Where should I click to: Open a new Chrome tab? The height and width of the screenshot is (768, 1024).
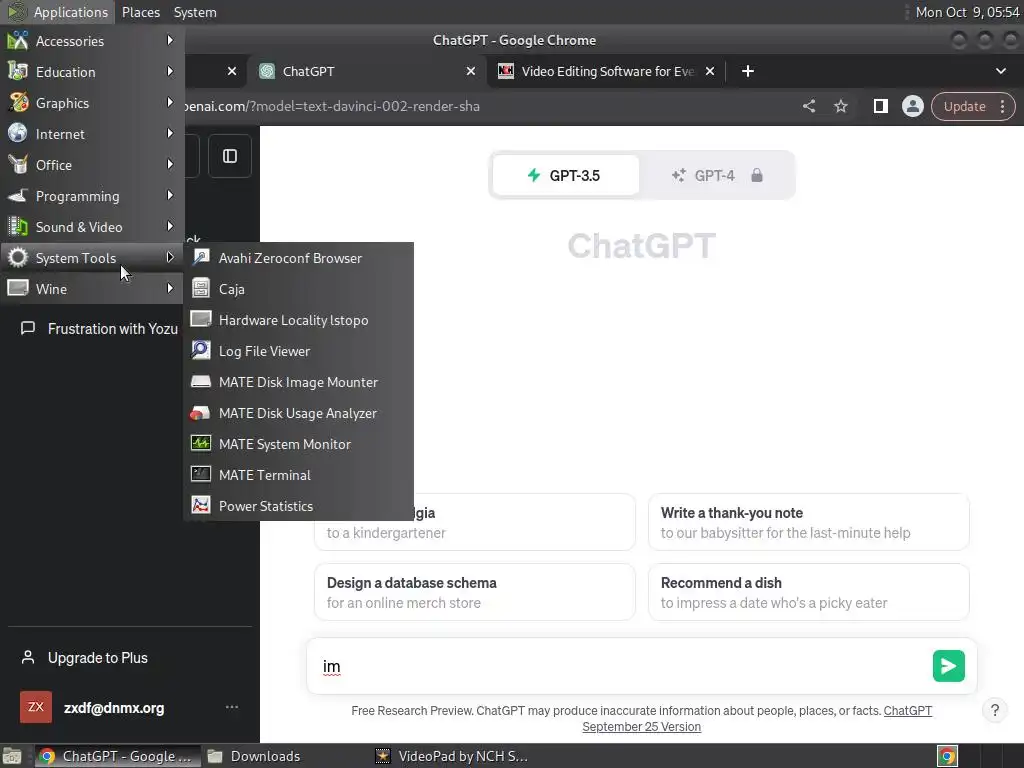coord(748,71)
